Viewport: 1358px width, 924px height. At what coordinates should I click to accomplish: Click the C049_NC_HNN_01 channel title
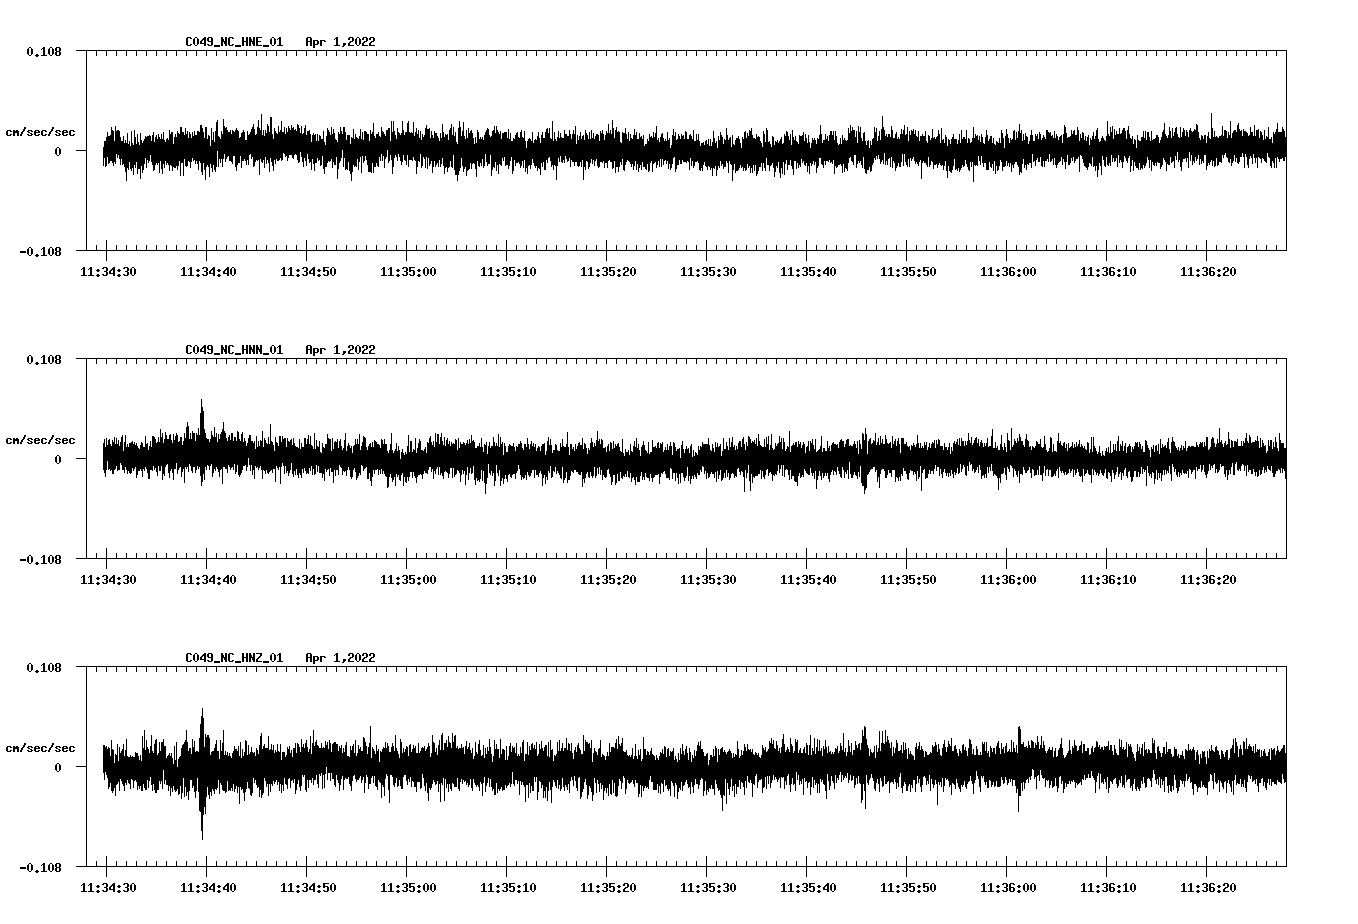pyautogui.click(x=234, y=350)
